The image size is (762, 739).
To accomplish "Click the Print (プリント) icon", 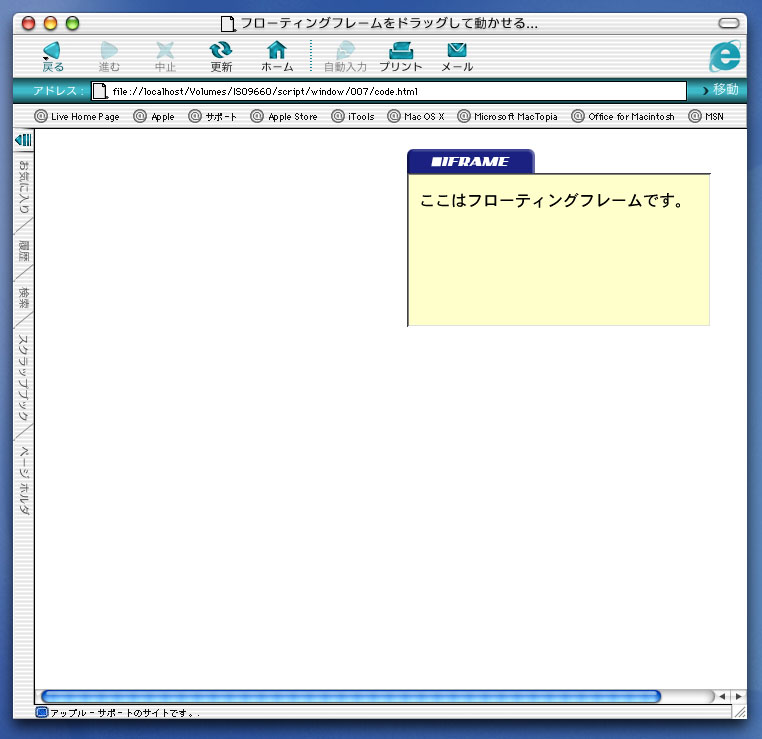I will tap(401, 51).
